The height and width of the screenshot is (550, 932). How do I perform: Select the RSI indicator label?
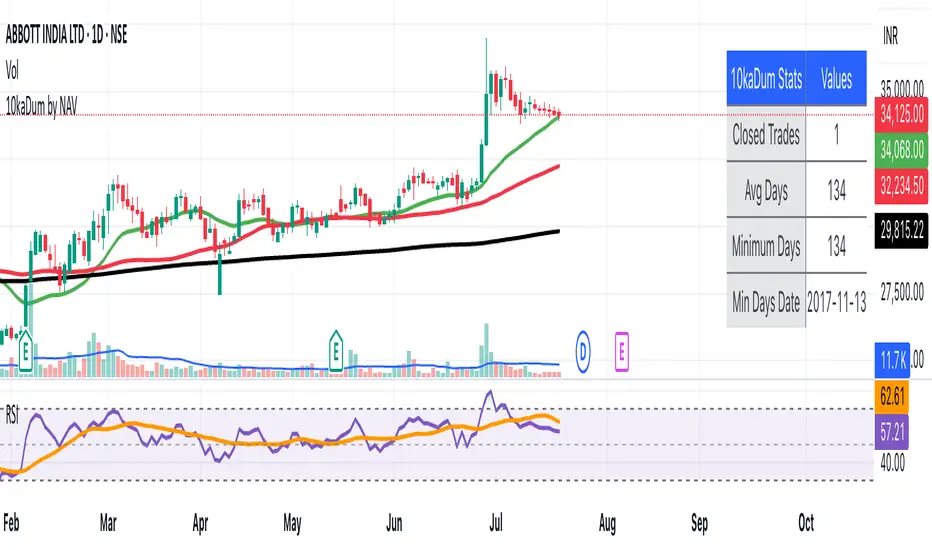pos(12,416)
